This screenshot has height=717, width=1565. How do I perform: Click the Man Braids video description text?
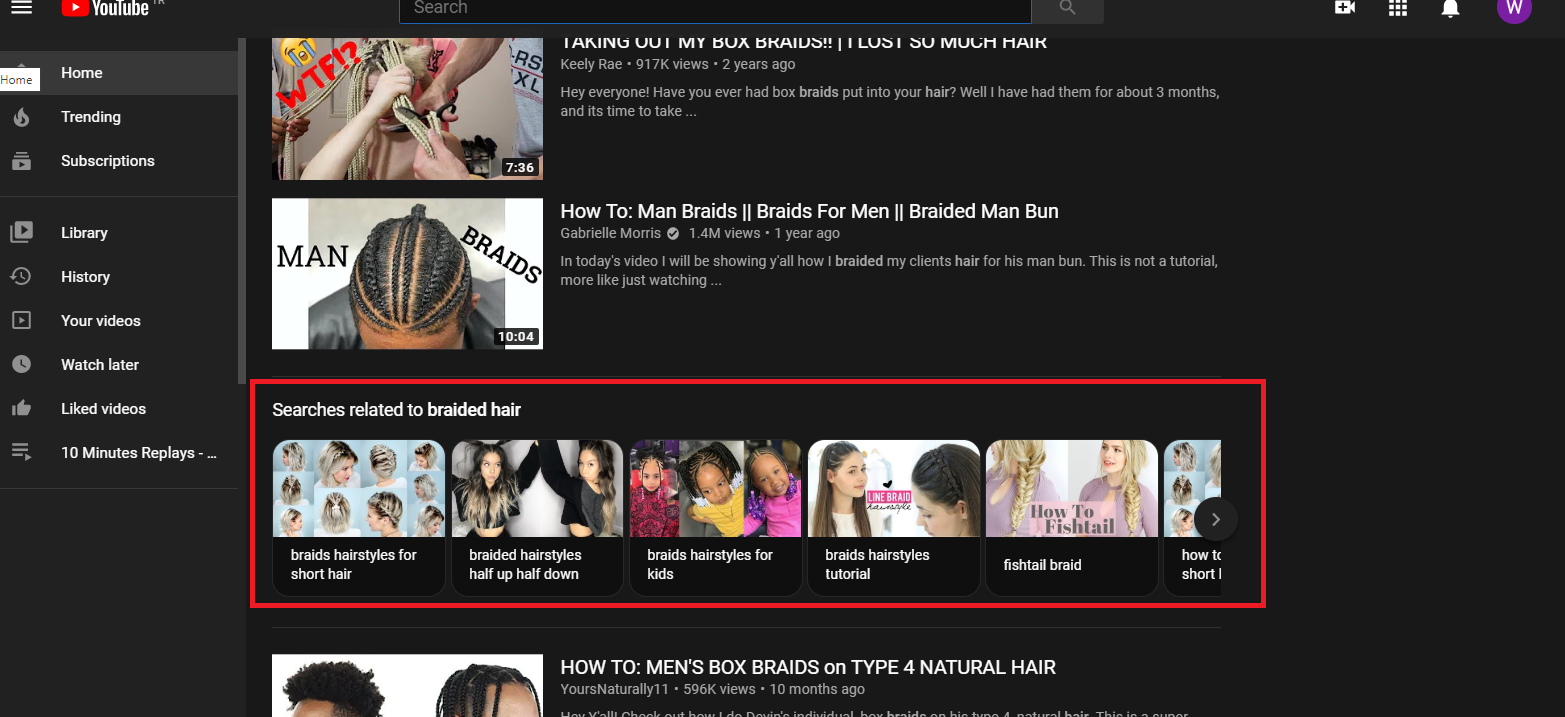(889, 271)
